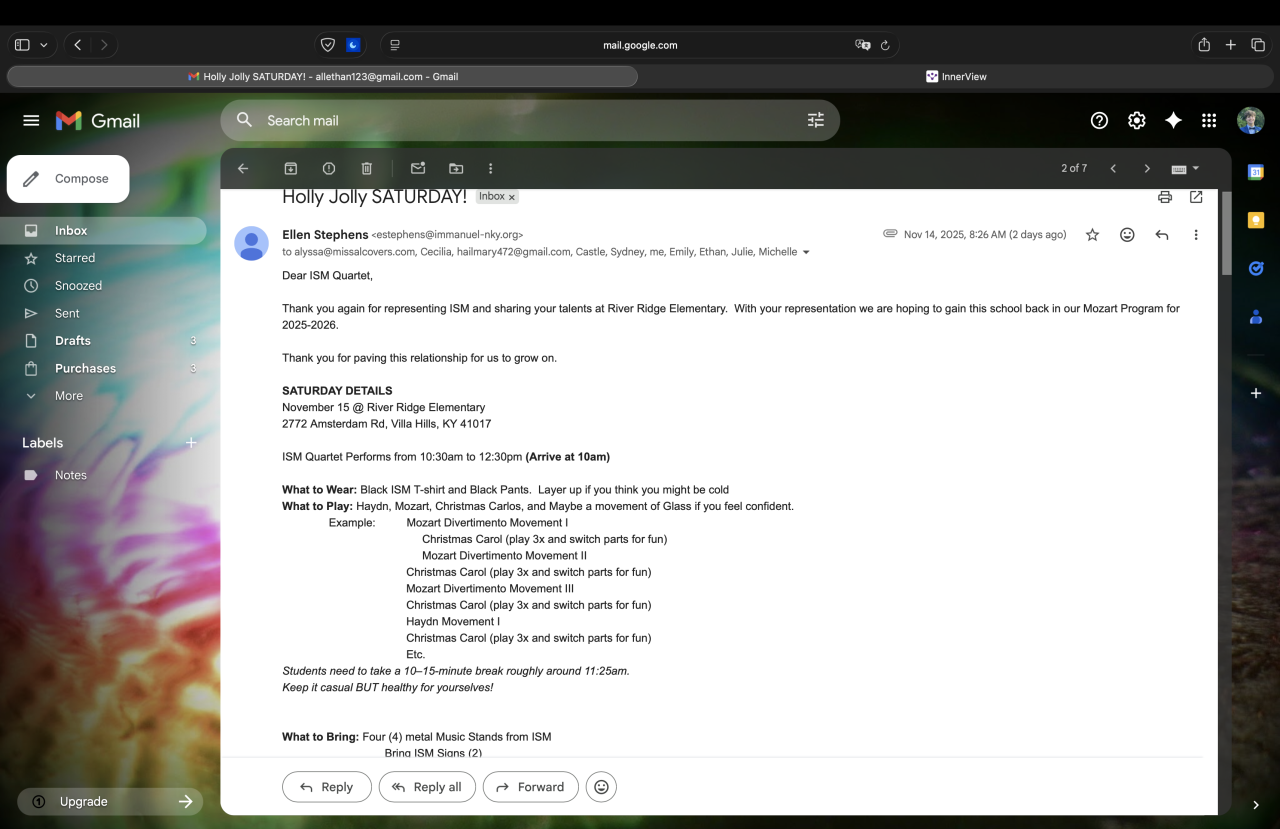The height and width of the screenshot is (829, 1280).
Task: Open Google Contacts side panel
Action: tap(1256, 317)
